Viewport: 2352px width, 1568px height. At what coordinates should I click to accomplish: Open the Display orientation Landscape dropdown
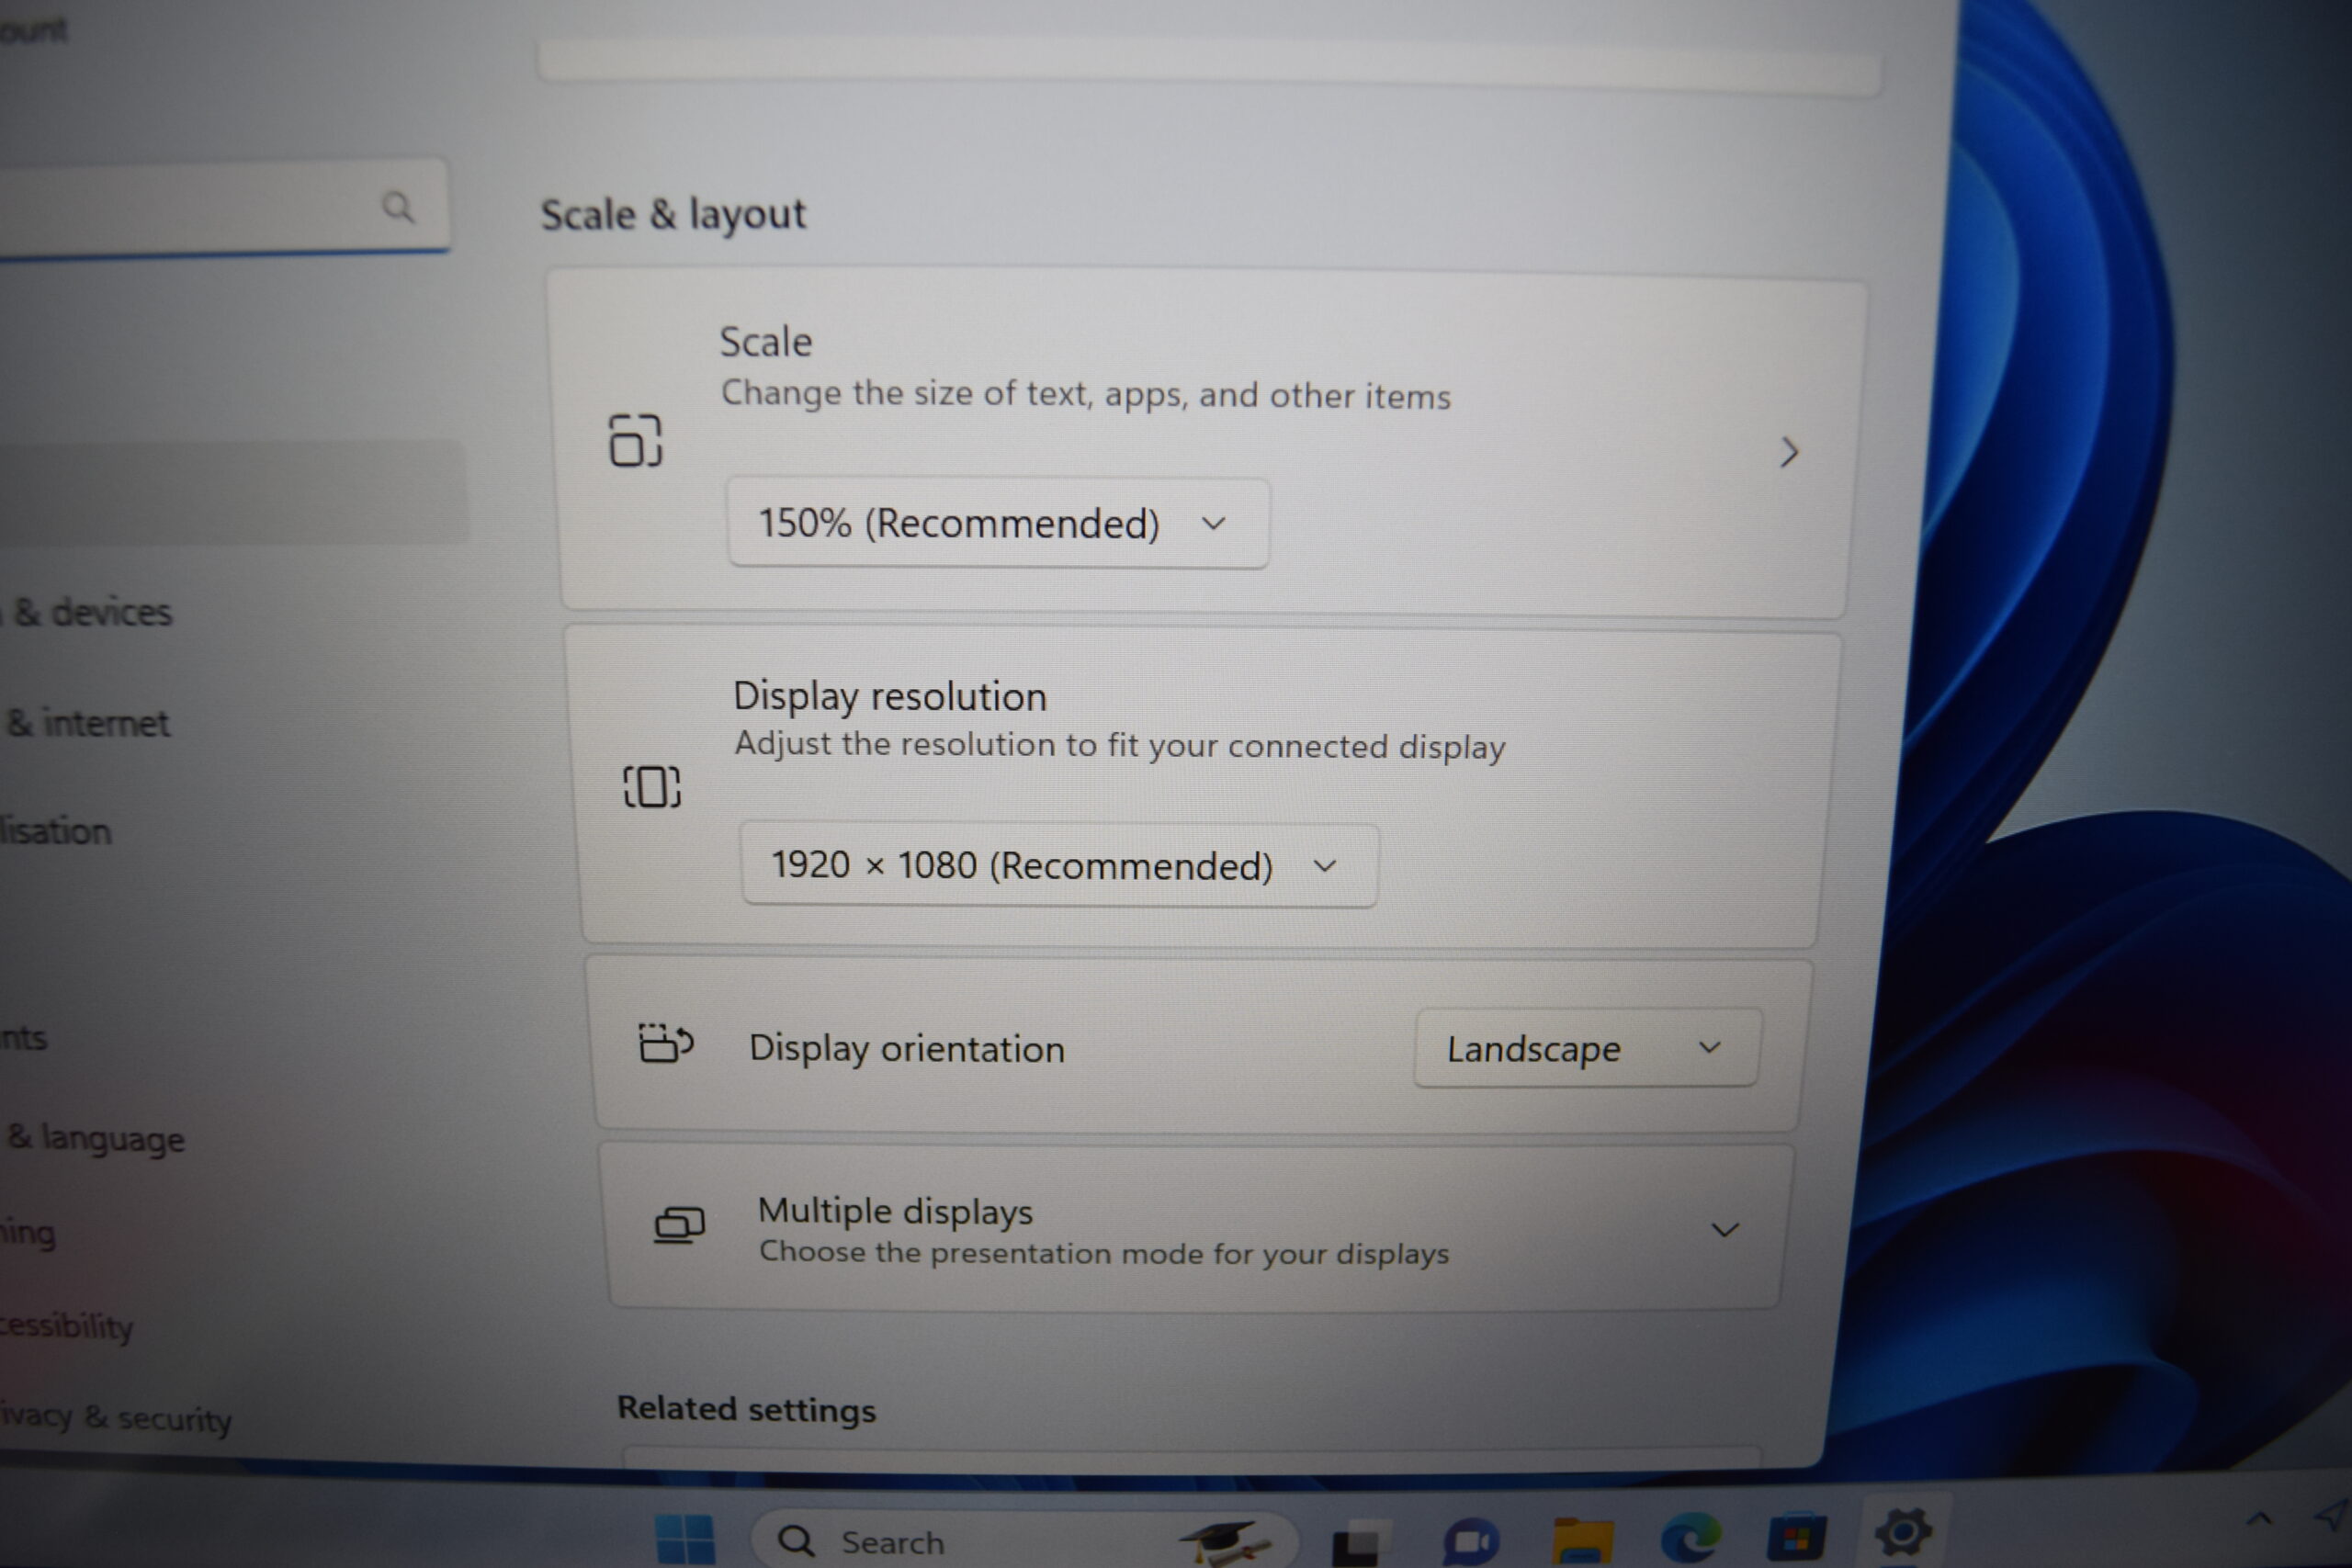[1586, 1048]
